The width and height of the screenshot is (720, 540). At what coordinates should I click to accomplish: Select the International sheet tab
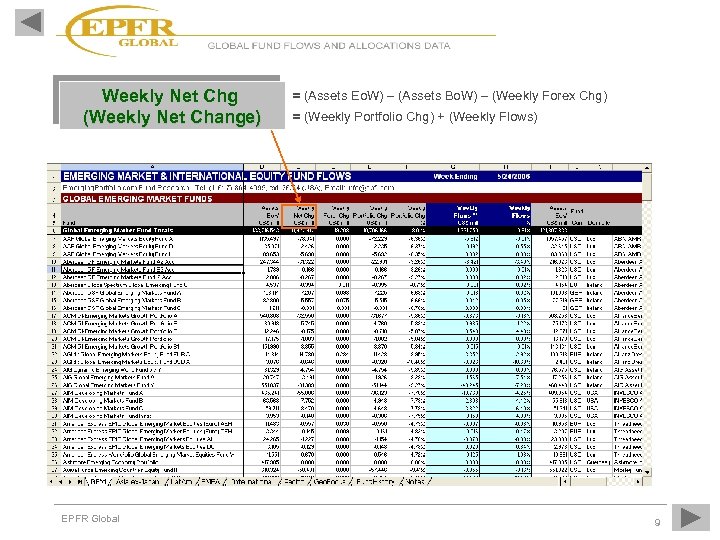(251, 482)
